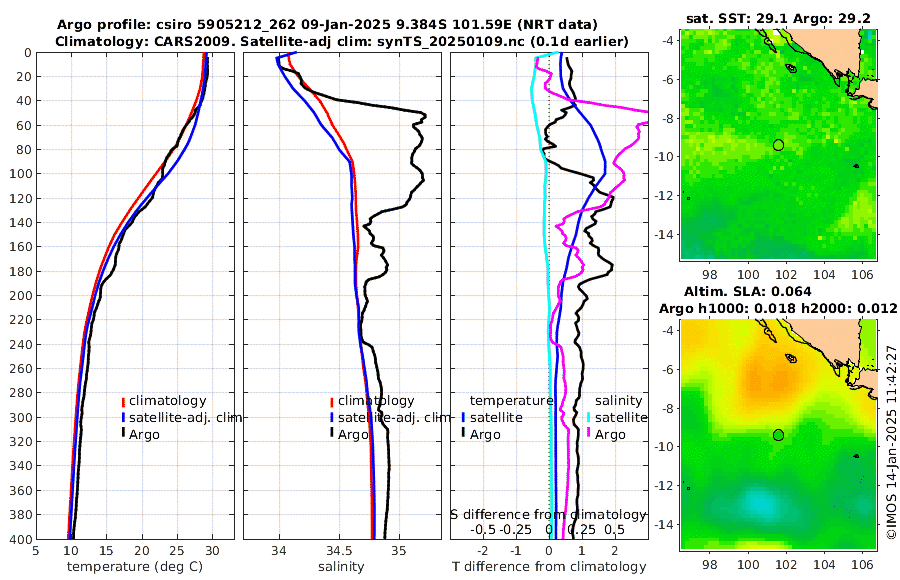Image resolution: width=900 pixels, height=580 pixels.
Task: Click the depth tick label 400
Action: pos(20,539)
